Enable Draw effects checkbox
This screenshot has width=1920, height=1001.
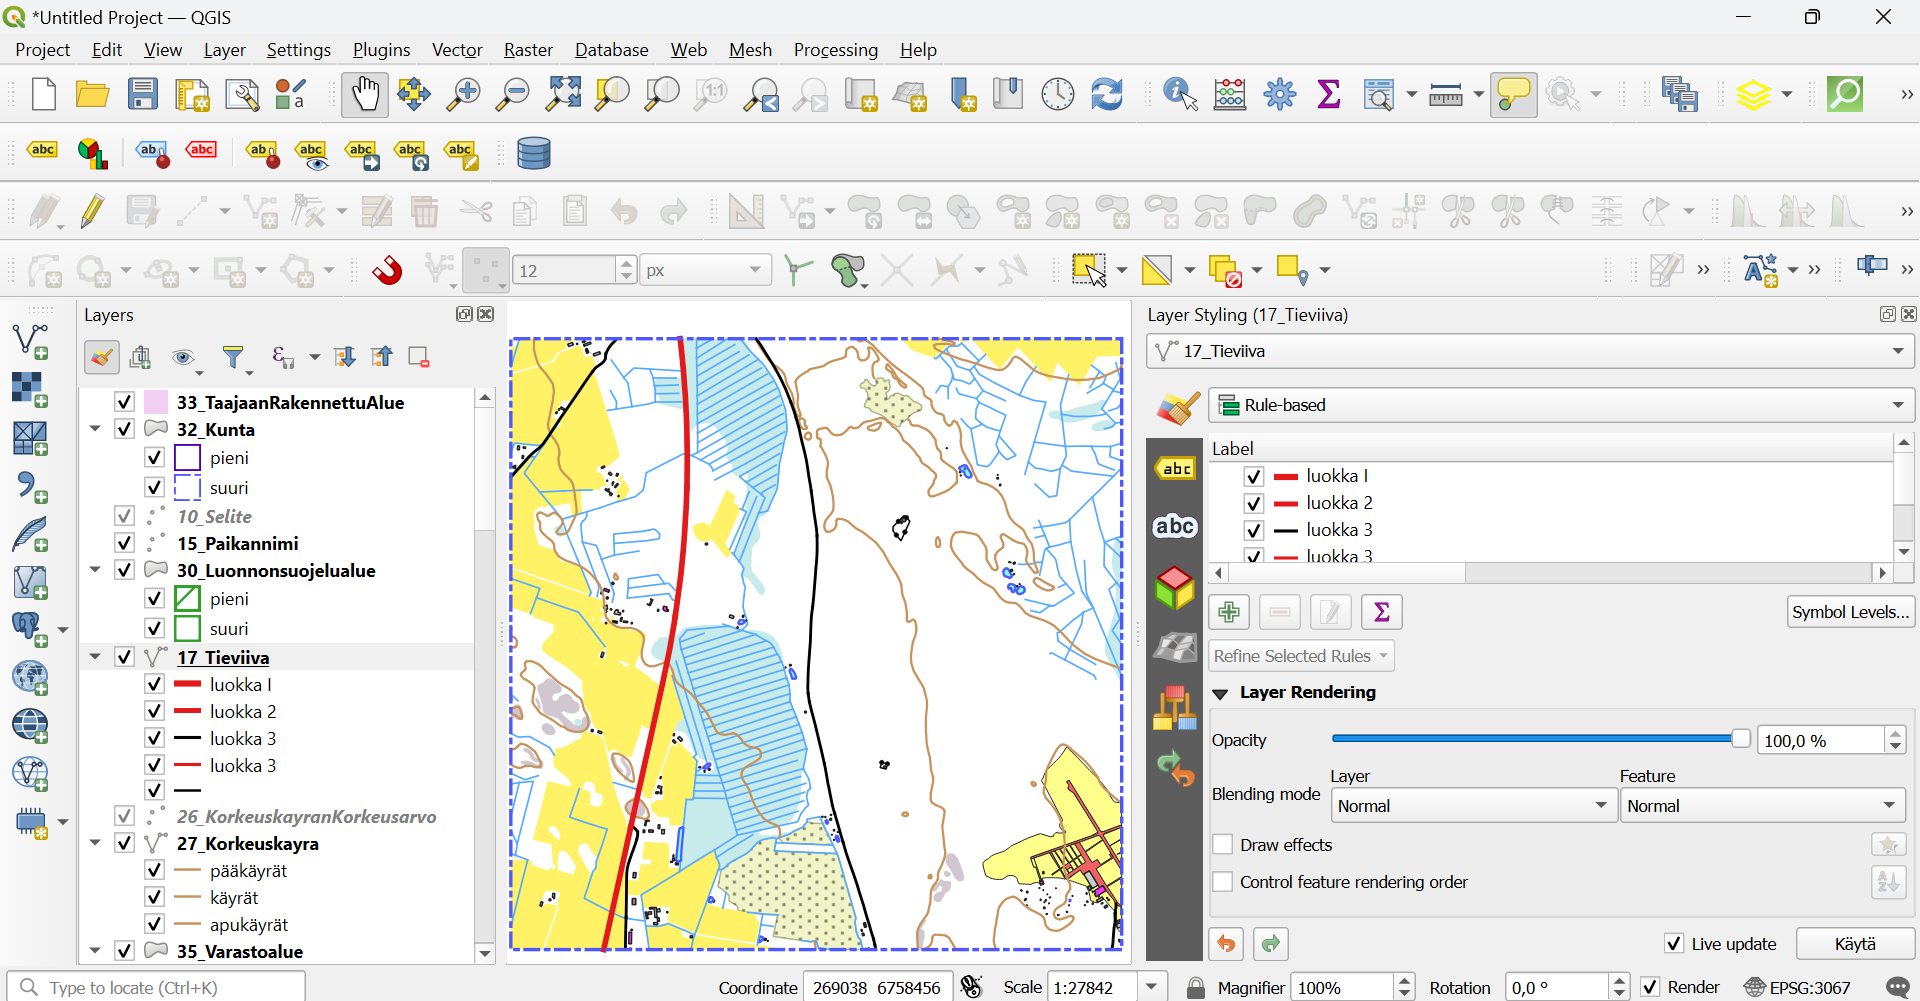1222,845
